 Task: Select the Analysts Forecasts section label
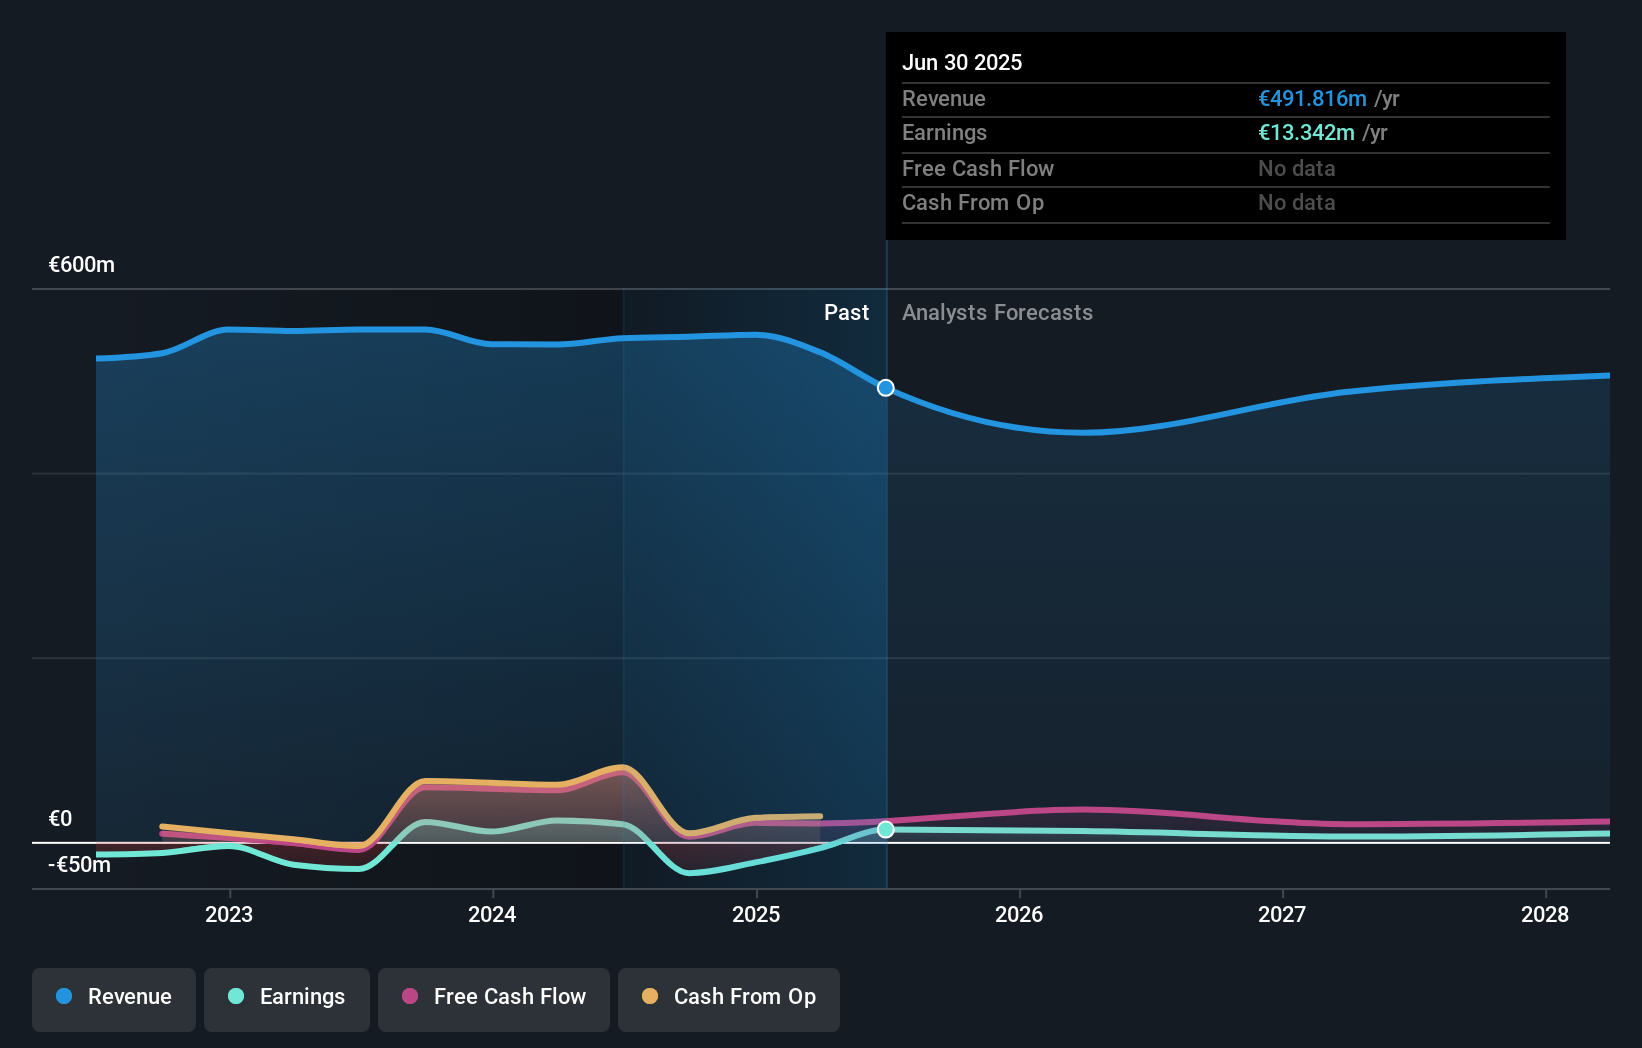[x=997, y=313]
